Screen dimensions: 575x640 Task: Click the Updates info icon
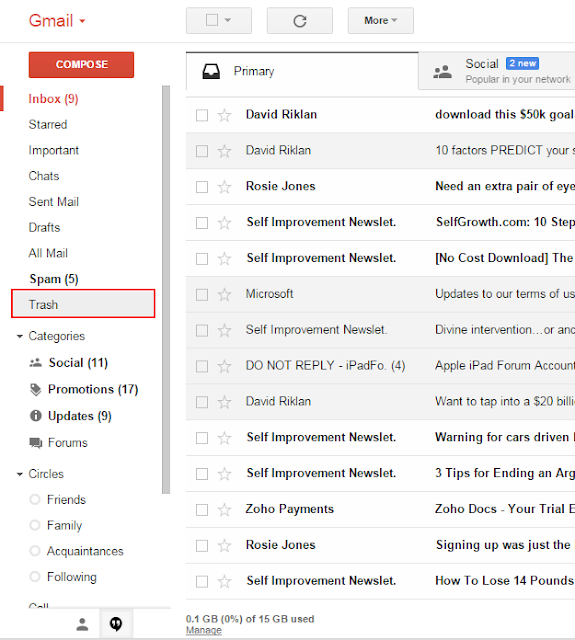pos(36,416)
